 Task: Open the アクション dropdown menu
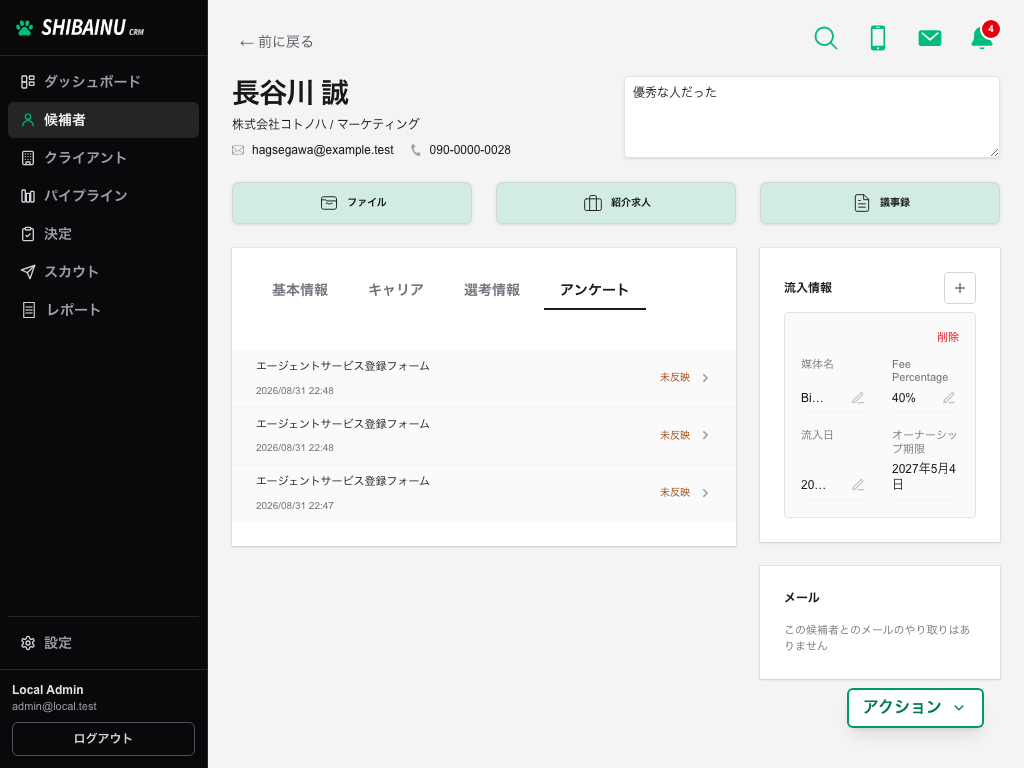(x=915, y=707)
